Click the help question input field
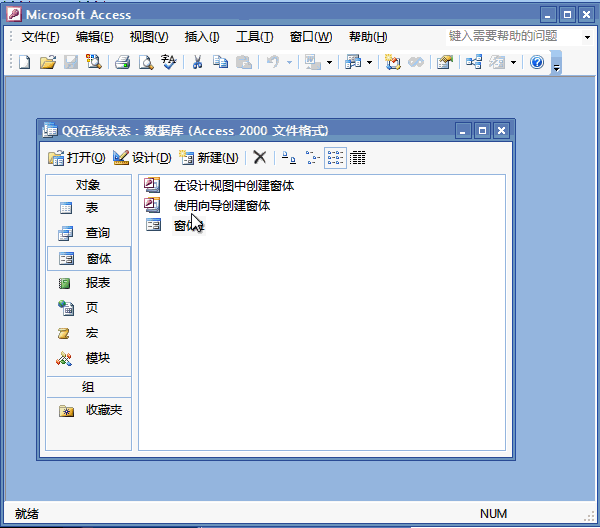This screenshot has height=528, width=600. [514, 37]
